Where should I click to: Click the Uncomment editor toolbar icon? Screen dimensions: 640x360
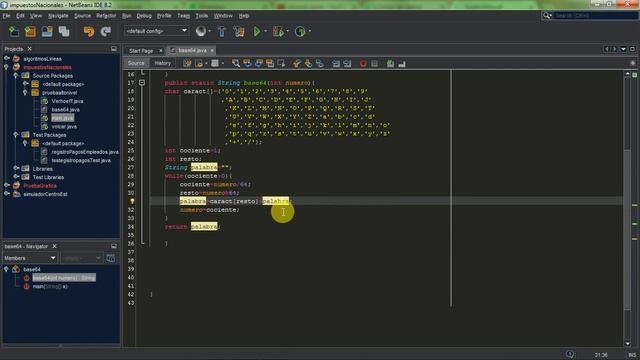tap(402, 63)
